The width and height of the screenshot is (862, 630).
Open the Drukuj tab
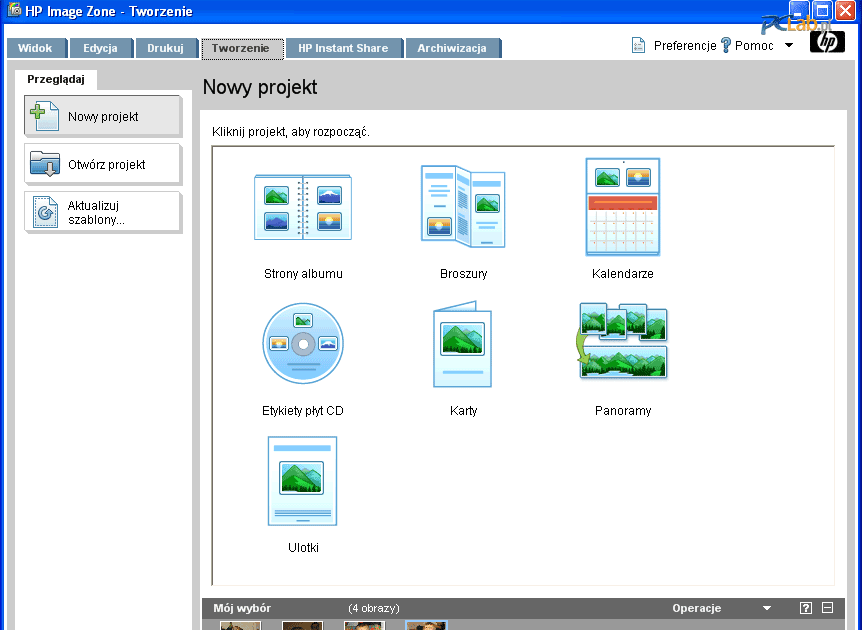coord(167,48)
